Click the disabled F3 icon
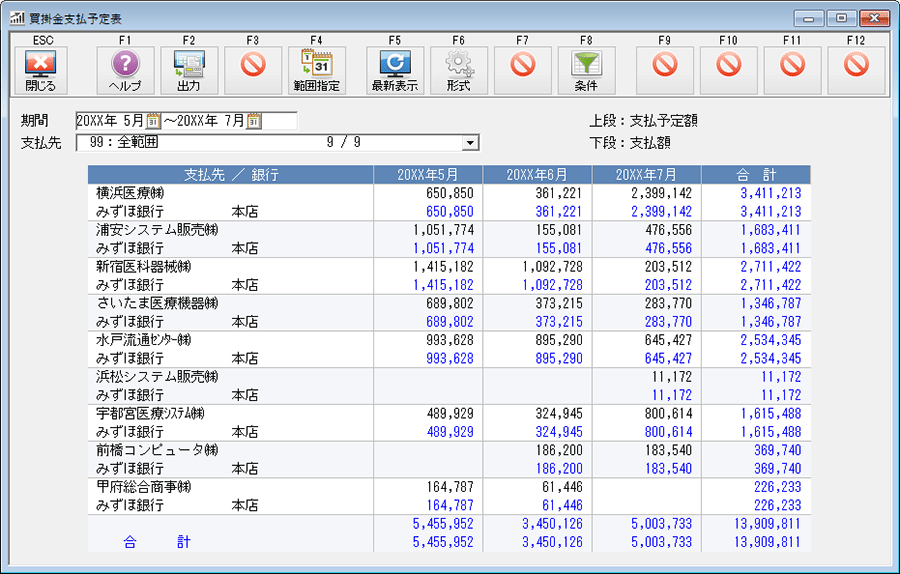Screen dimensions: 900x574 [253, 70]
